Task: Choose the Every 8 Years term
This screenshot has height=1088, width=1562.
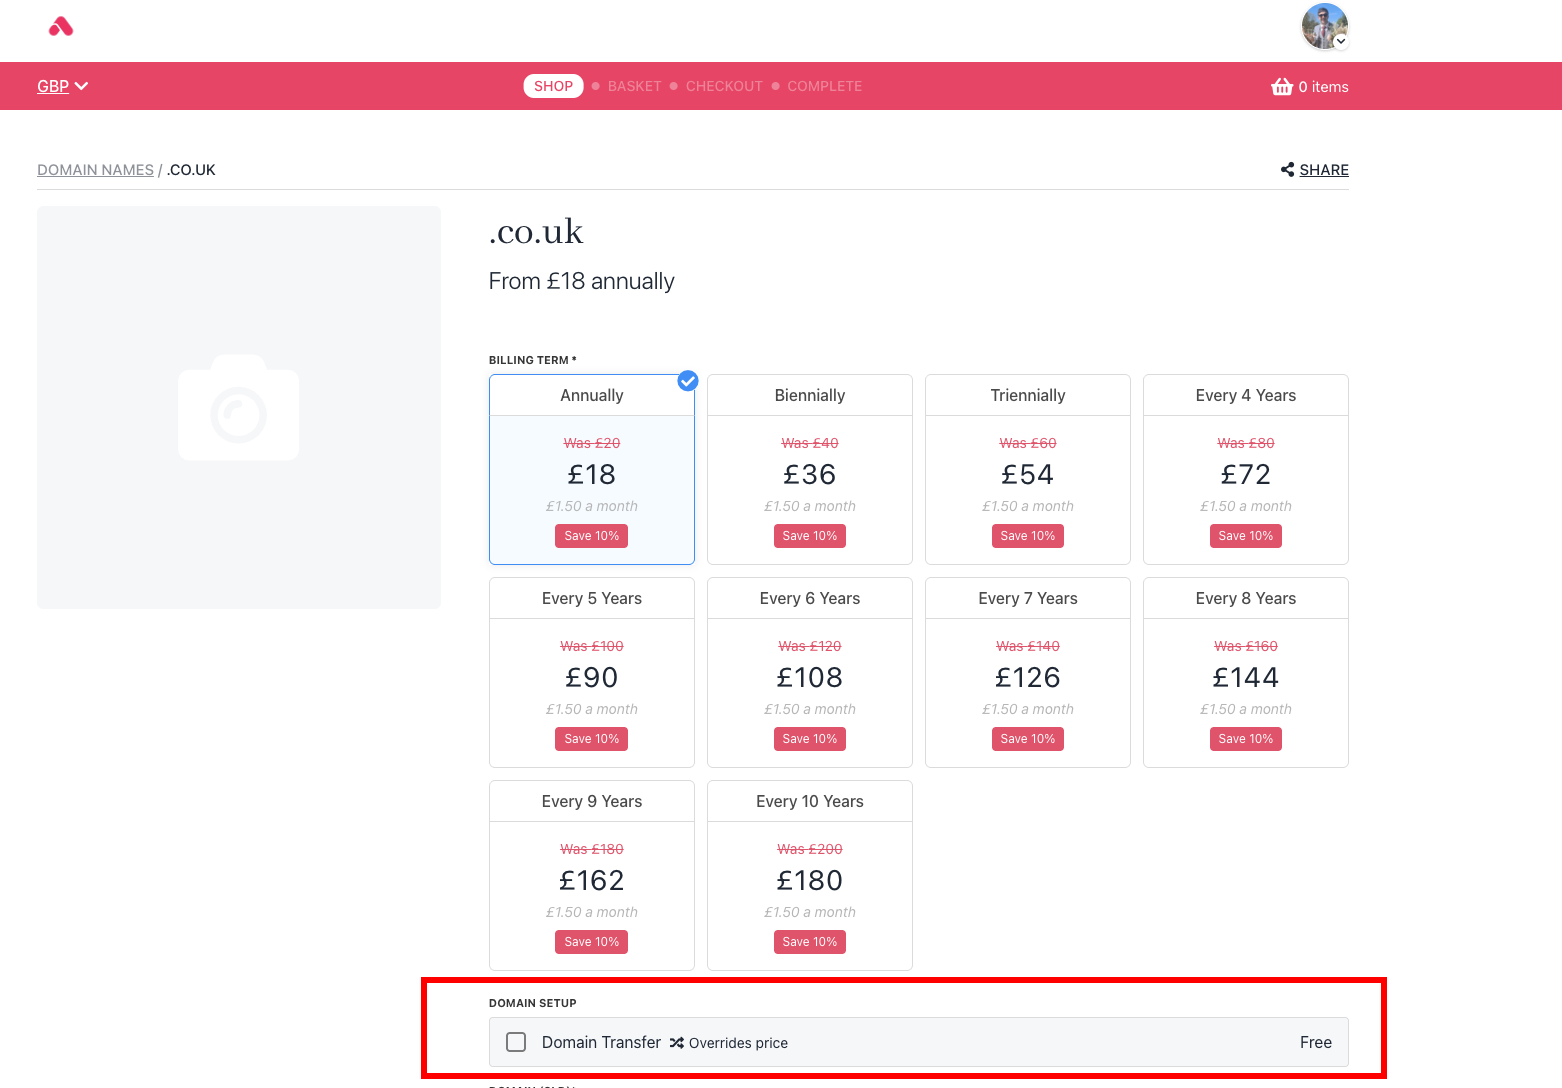Action: (x=1246, y=672)
